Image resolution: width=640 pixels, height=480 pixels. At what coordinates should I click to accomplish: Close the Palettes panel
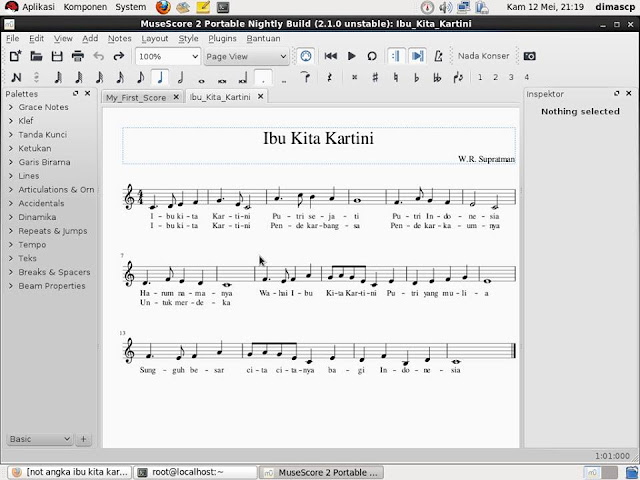click(87, 93)
